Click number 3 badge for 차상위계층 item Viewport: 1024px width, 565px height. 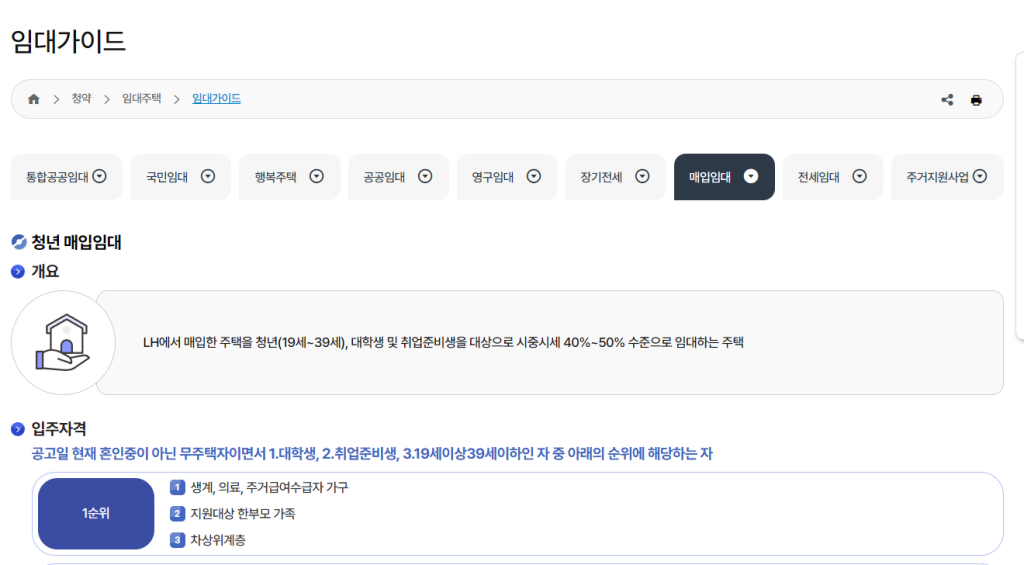[177, 540]
